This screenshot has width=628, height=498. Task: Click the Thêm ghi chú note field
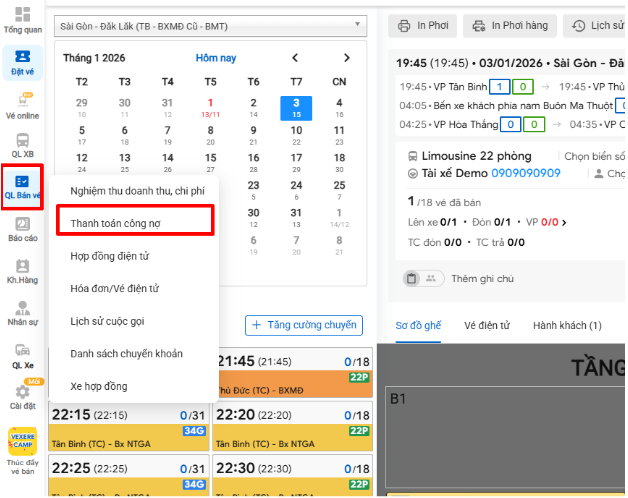[484, 279]
